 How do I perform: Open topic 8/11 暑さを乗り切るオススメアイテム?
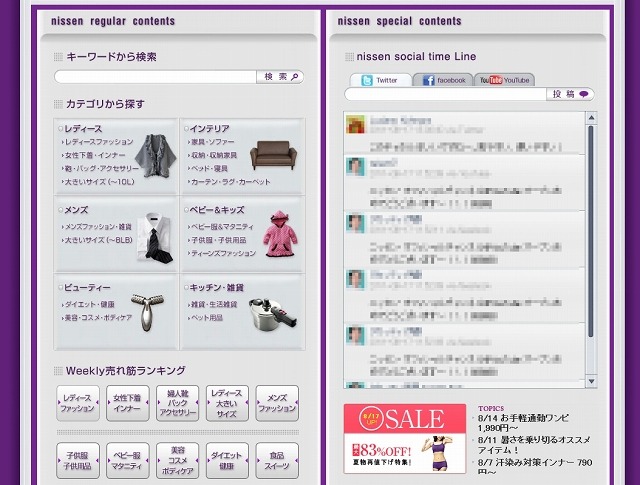click(534, 445)
